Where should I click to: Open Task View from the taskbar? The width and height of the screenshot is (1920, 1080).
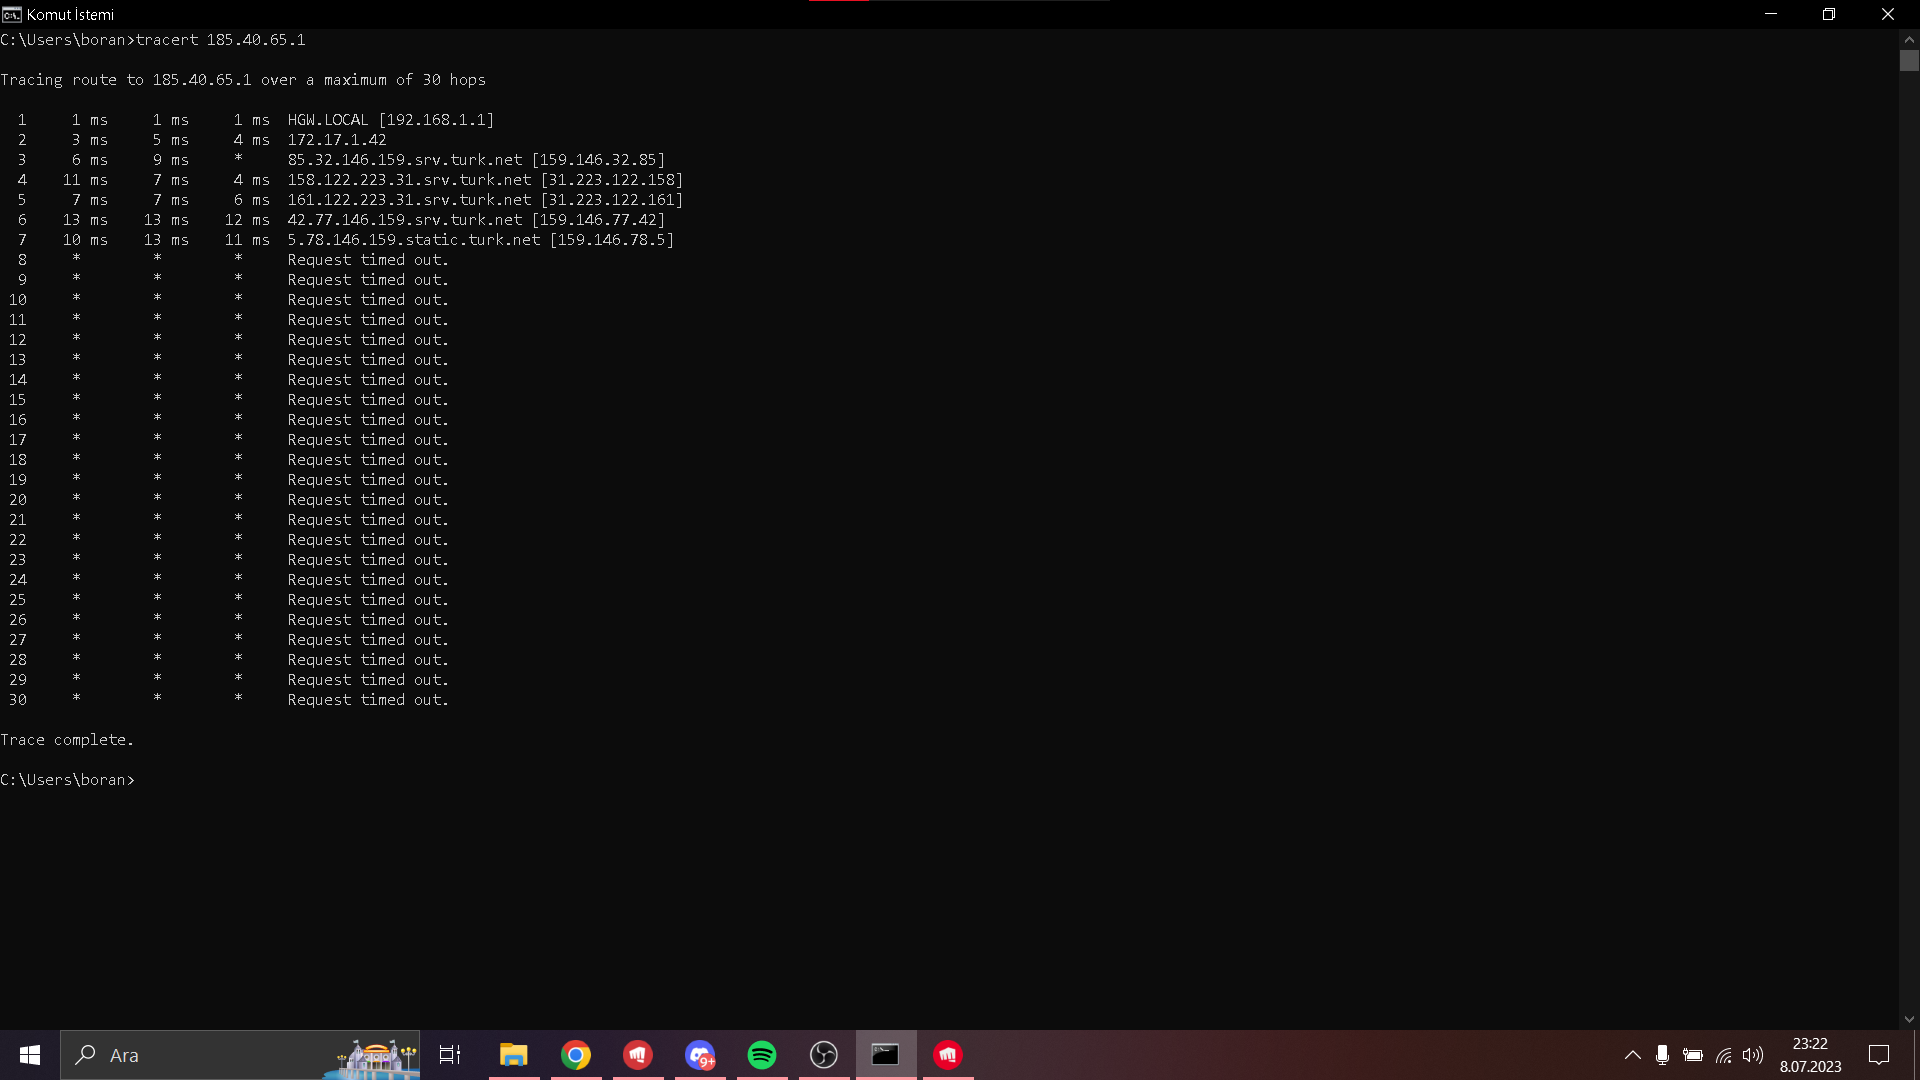pyautogui.click(x=450, y=1055)
